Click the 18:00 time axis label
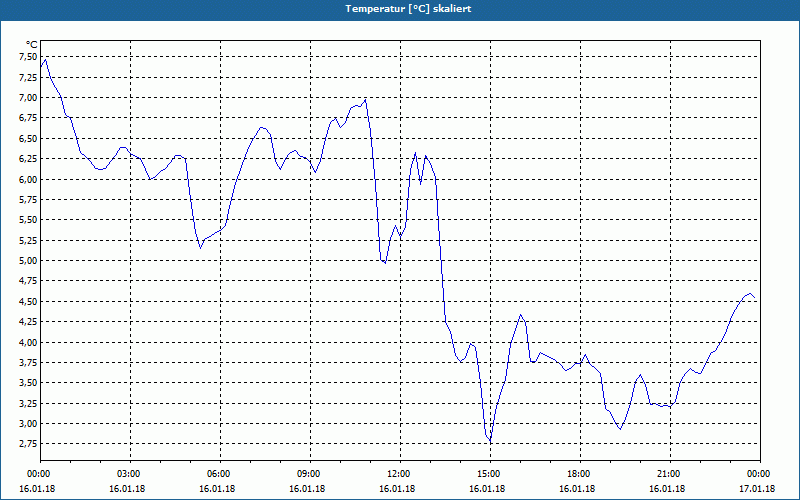This screenshot has height=500, width=800. click(580, 474)
